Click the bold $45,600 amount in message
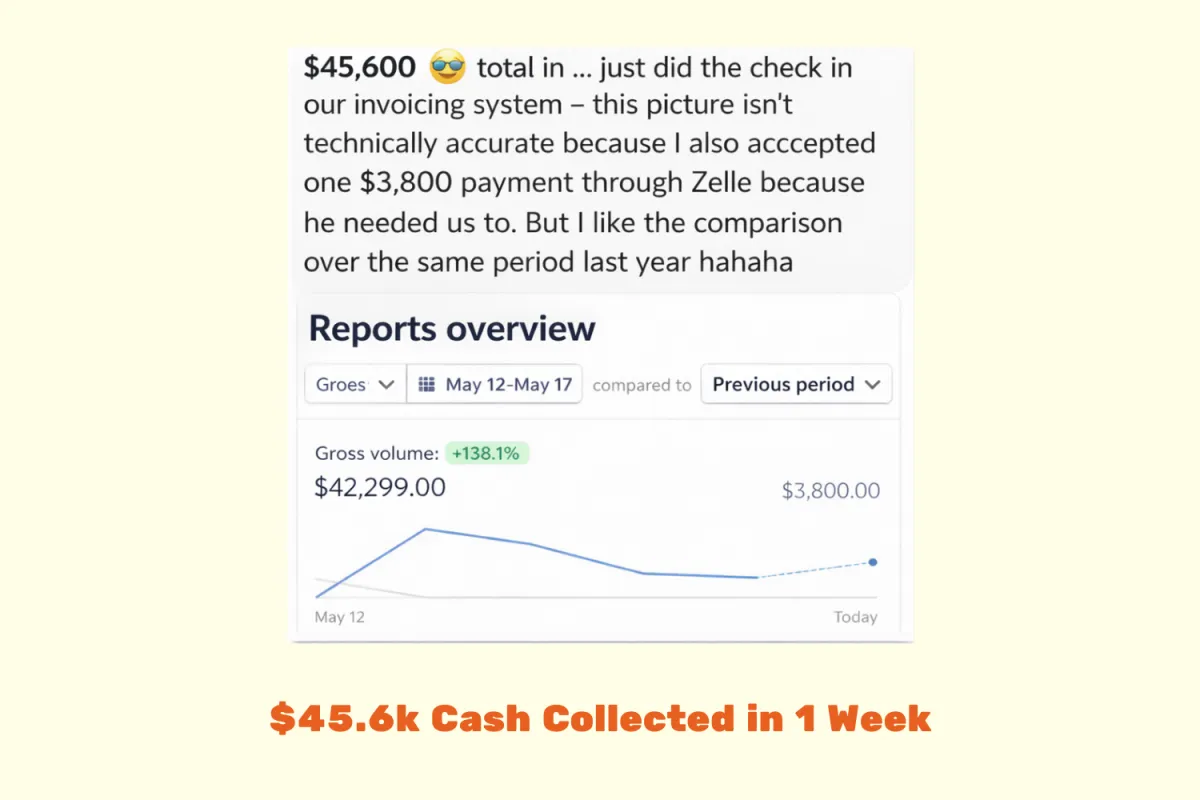The height and width of the screenshot is (800, 1200). [x=360, y=68]
